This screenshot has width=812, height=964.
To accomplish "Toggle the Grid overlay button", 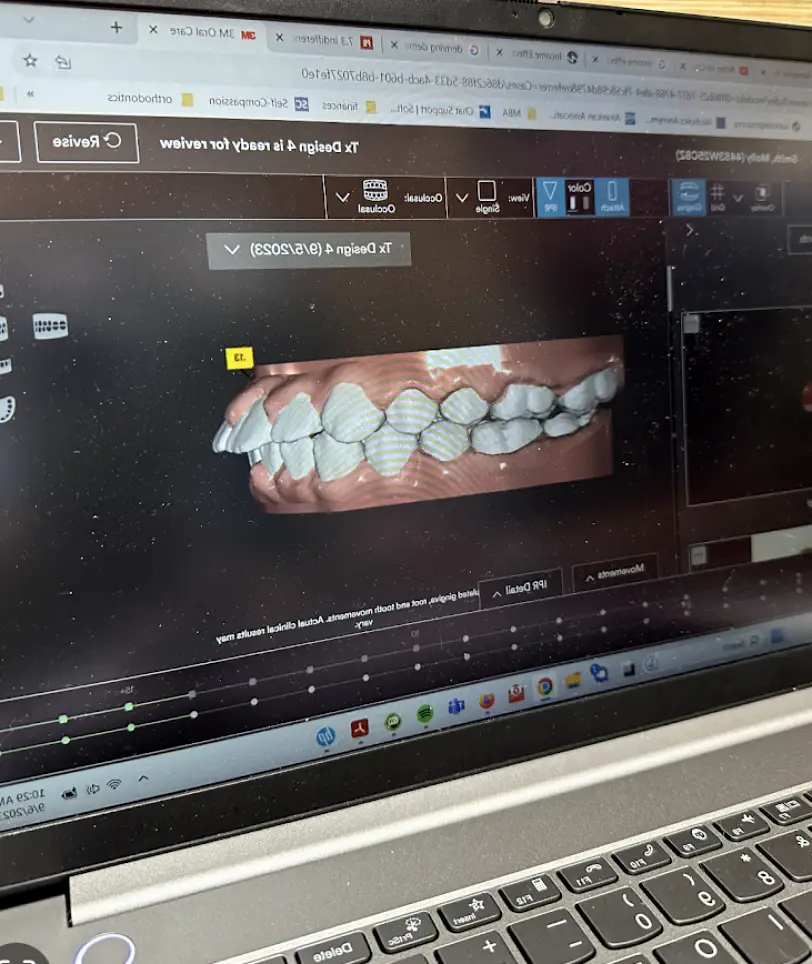I will point(717,198).
